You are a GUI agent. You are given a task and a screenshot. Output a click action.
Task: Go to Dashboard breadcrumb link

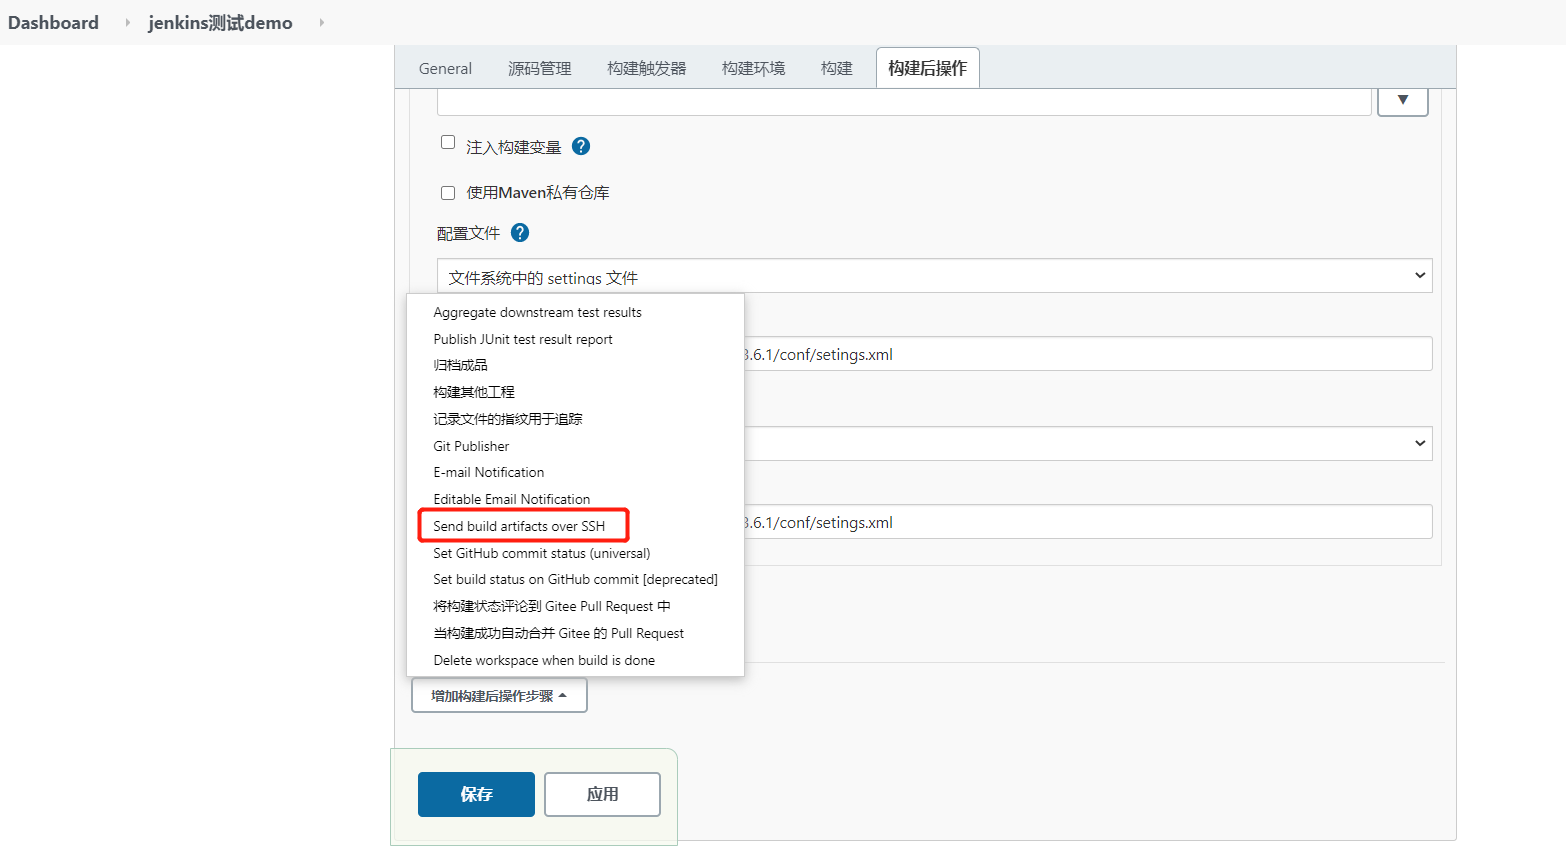53,22
